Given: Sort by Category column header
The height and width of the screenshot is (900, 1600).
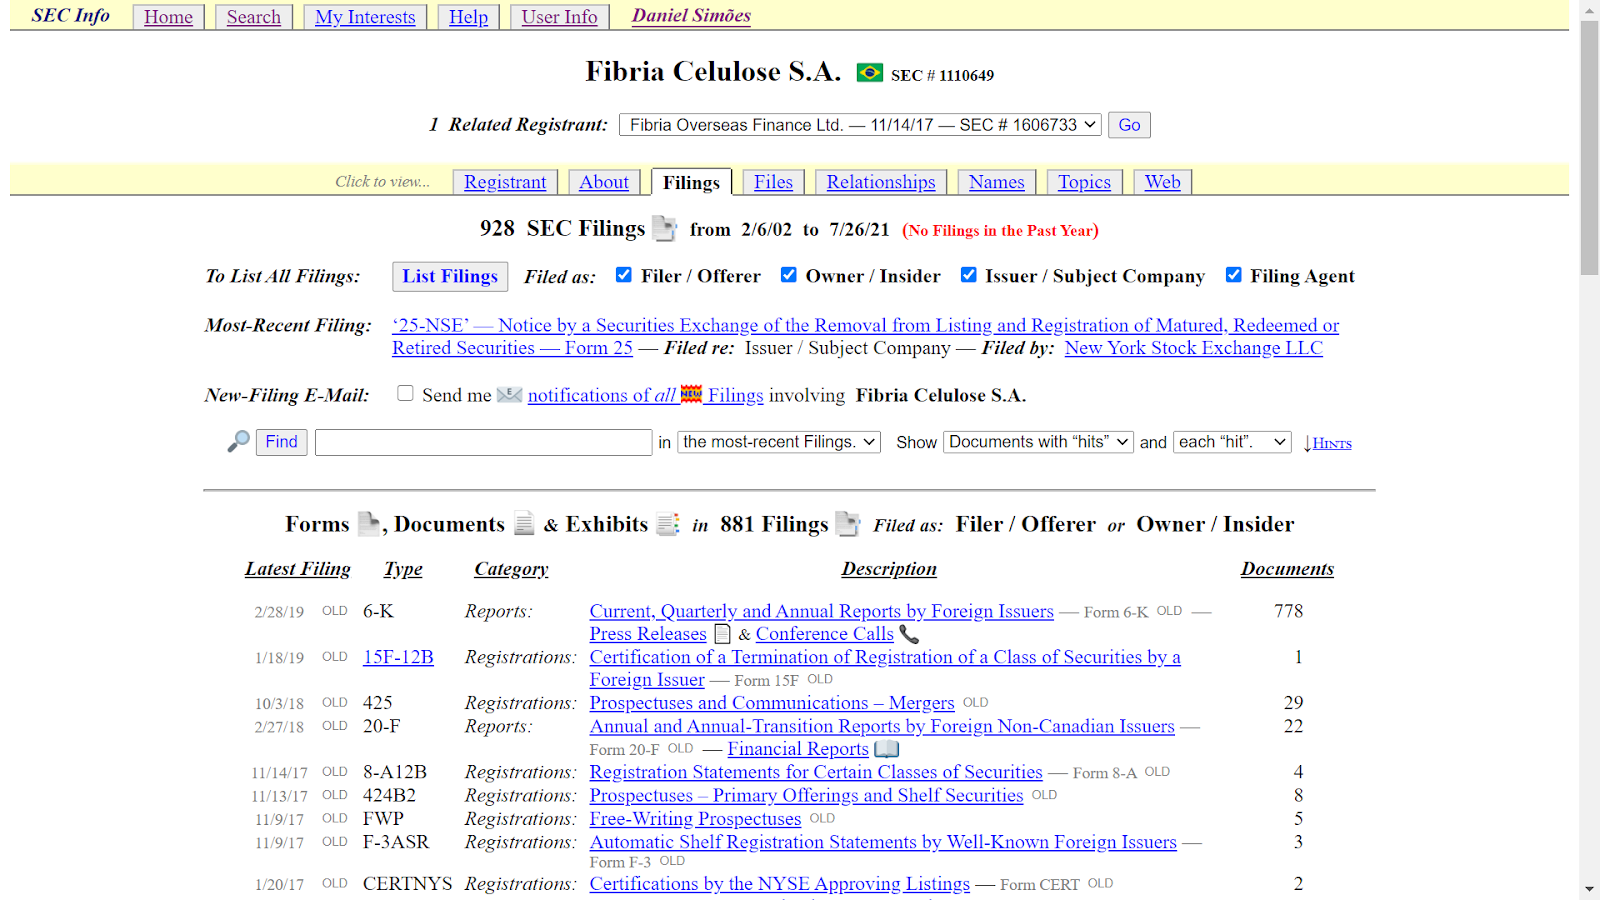Looking at the screenshot, I should tap(511, 569).
